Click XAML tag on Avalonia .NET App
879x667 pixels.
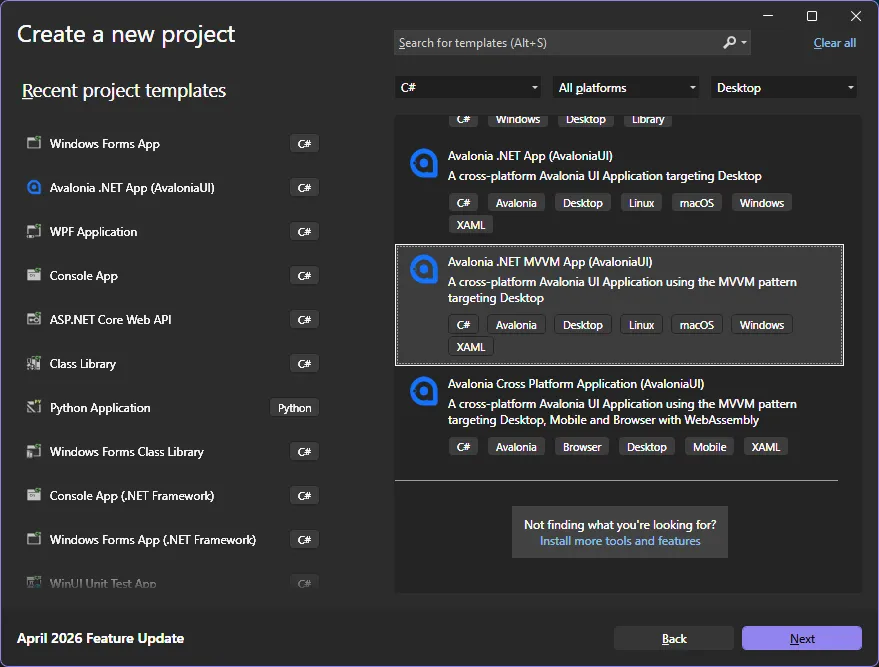click(x=470, y=225)
